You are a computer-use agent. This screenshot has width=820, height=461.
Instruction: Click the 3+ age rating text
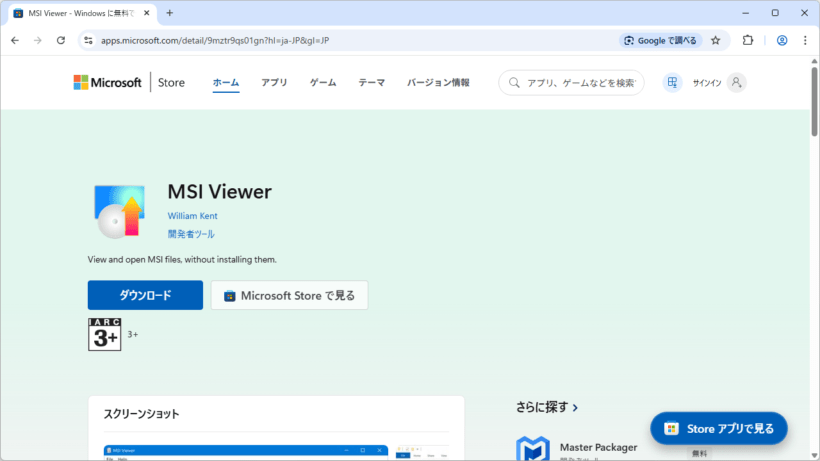(133, 335)
